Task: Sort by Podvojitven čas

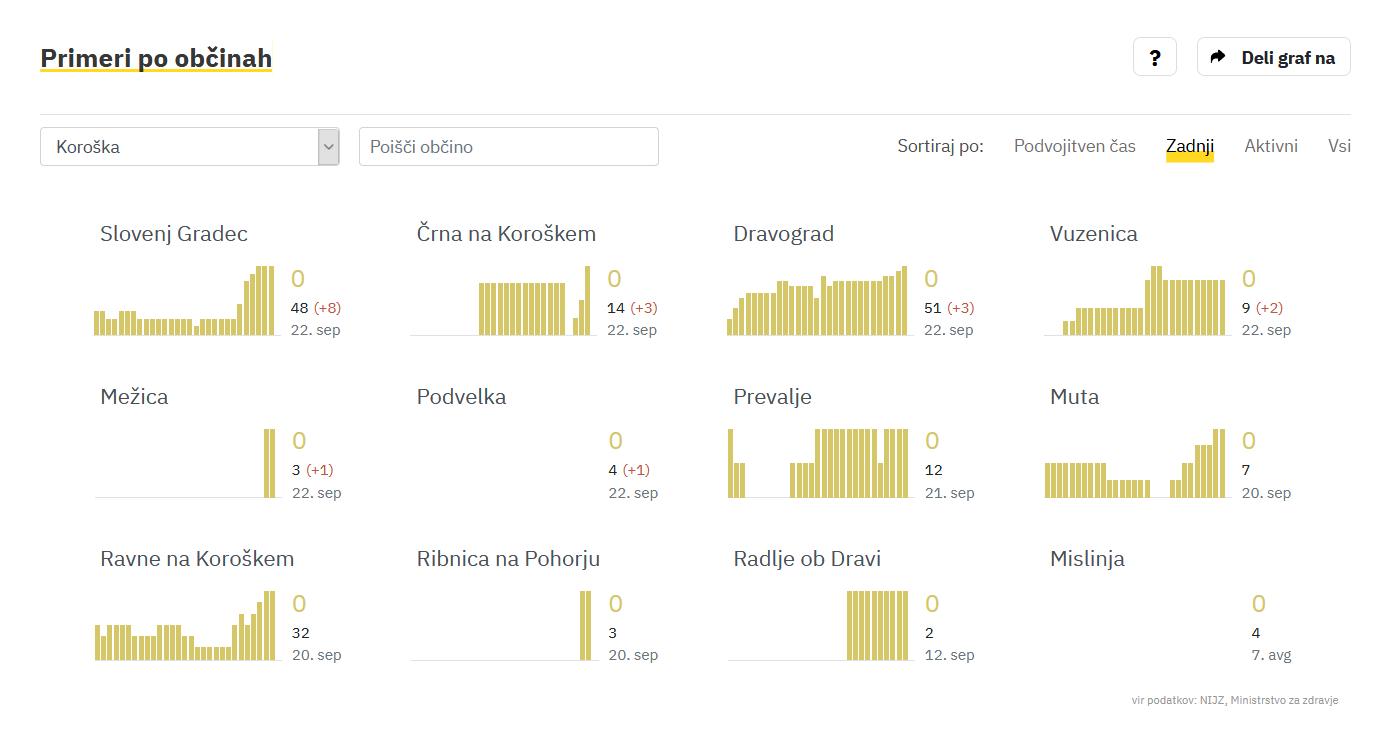Action: coord(1074,146)
